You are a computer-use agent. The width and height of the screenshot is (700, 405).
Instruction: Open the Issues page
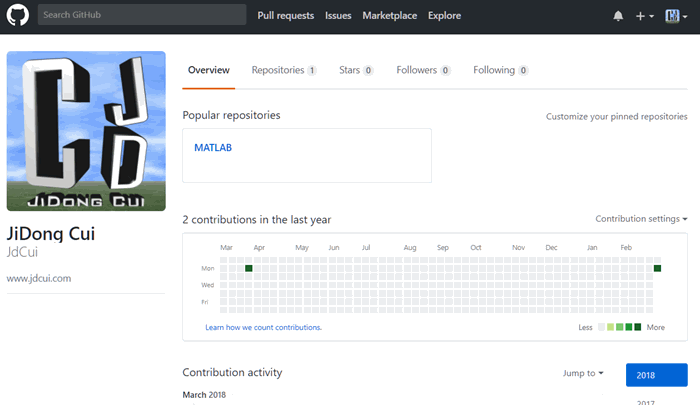click(338, 16)
